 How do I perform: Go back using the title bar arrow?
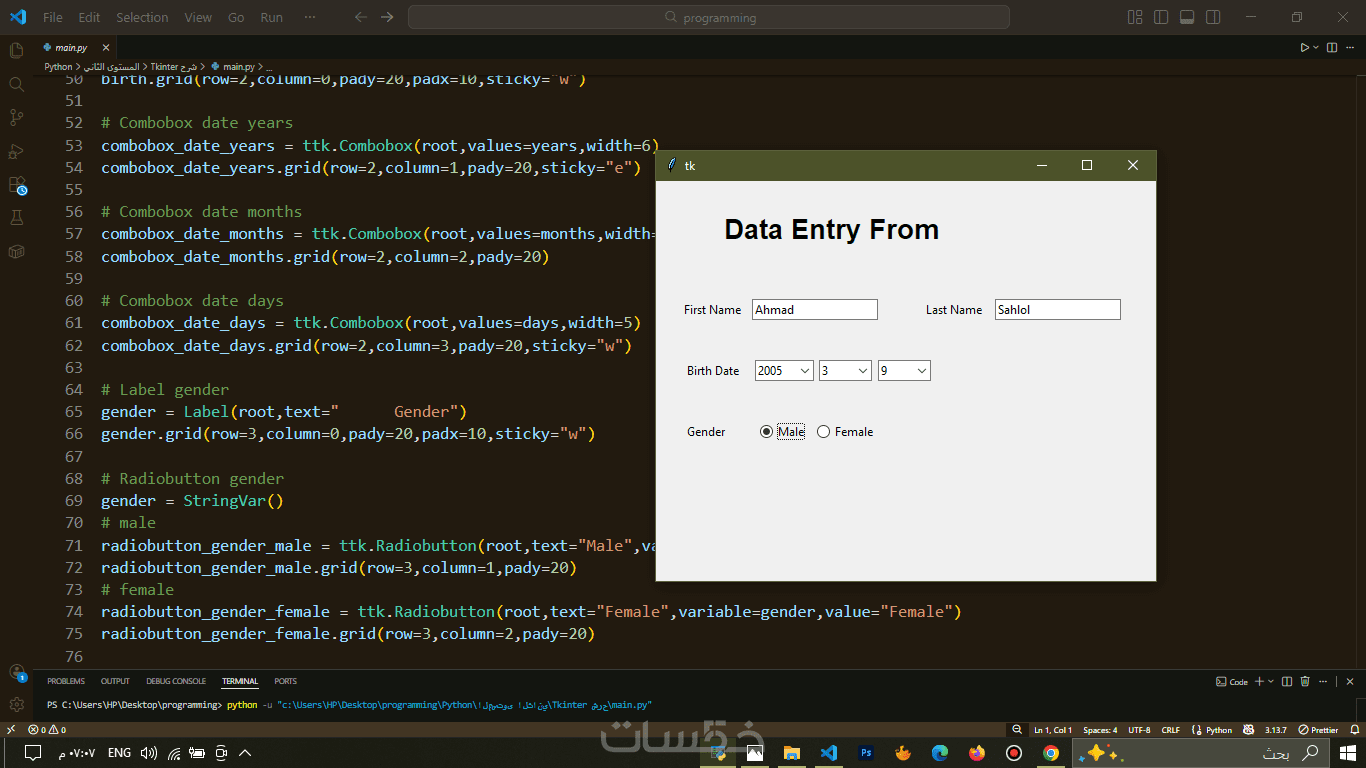click(x=361, y=17)
